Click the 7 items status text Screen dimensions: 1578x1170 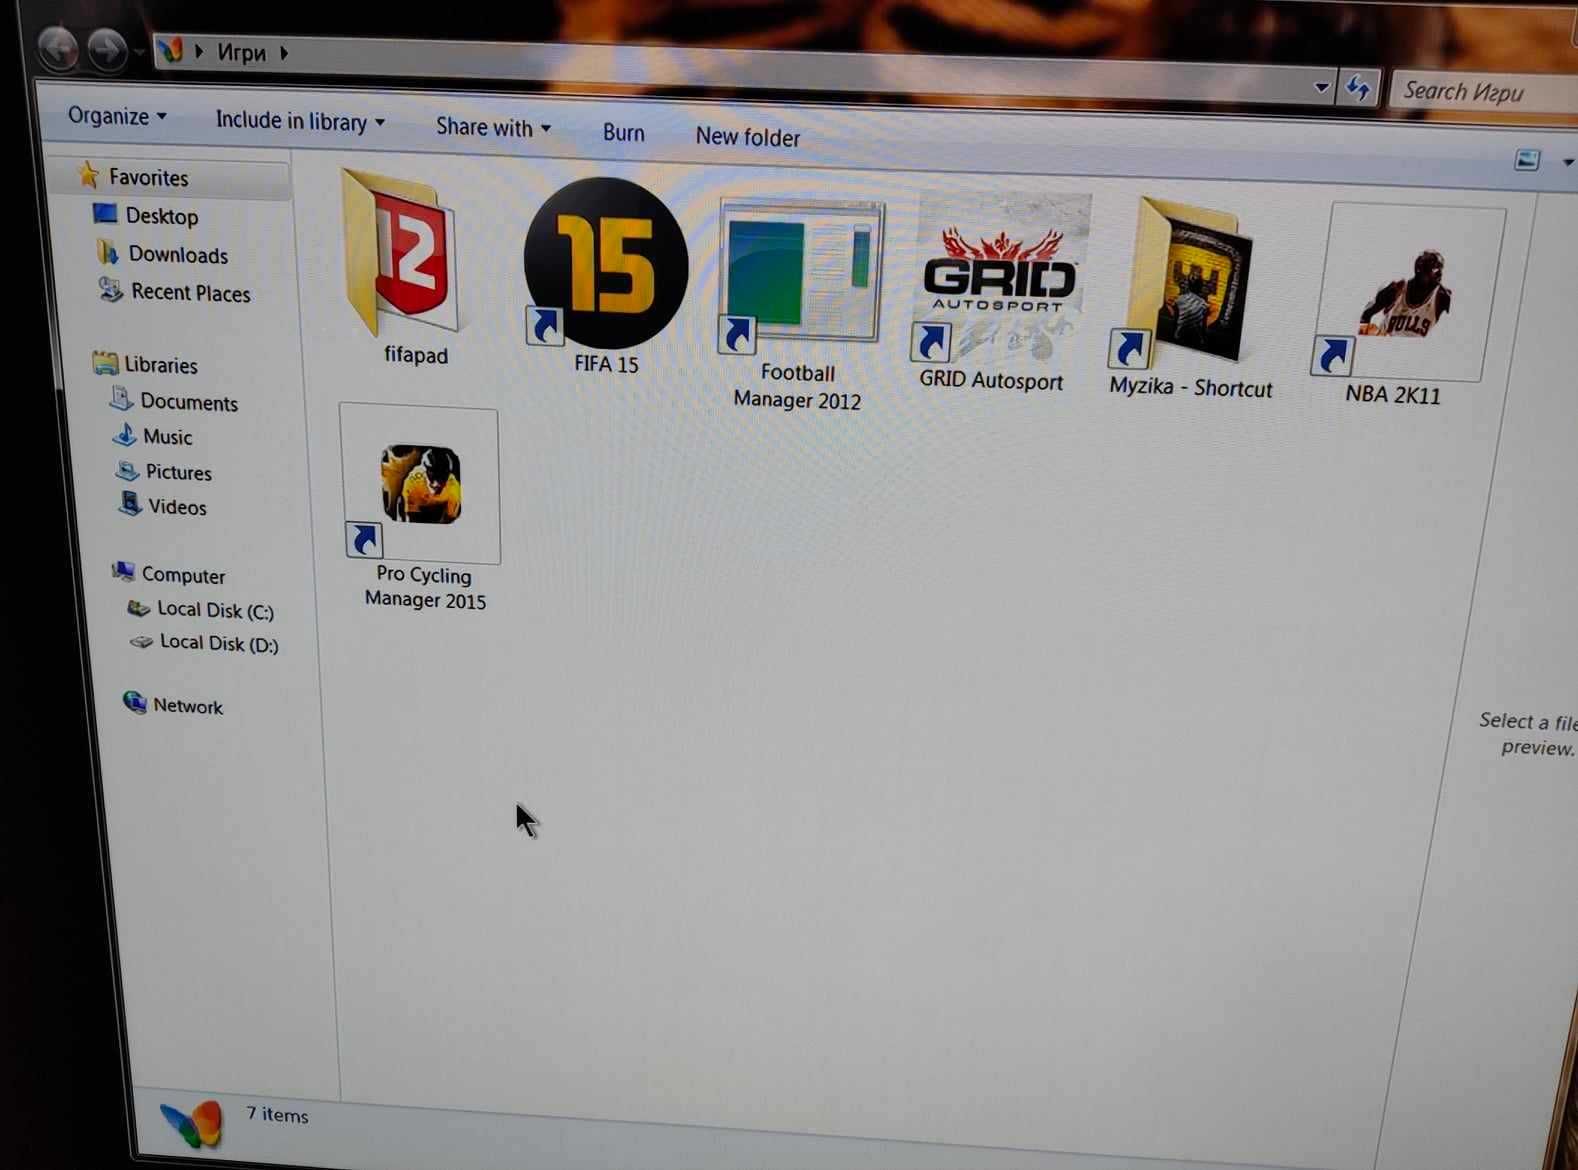[x=277, y=1115]
